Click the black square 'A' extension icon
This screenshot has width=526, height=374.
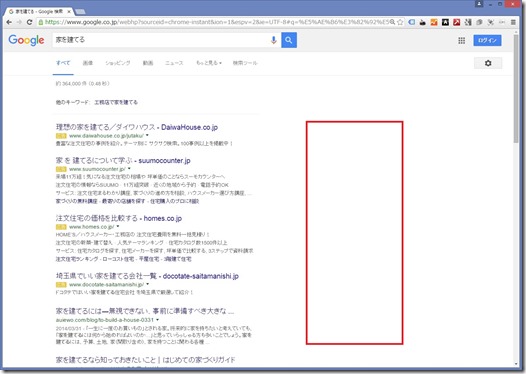[445, 22]
